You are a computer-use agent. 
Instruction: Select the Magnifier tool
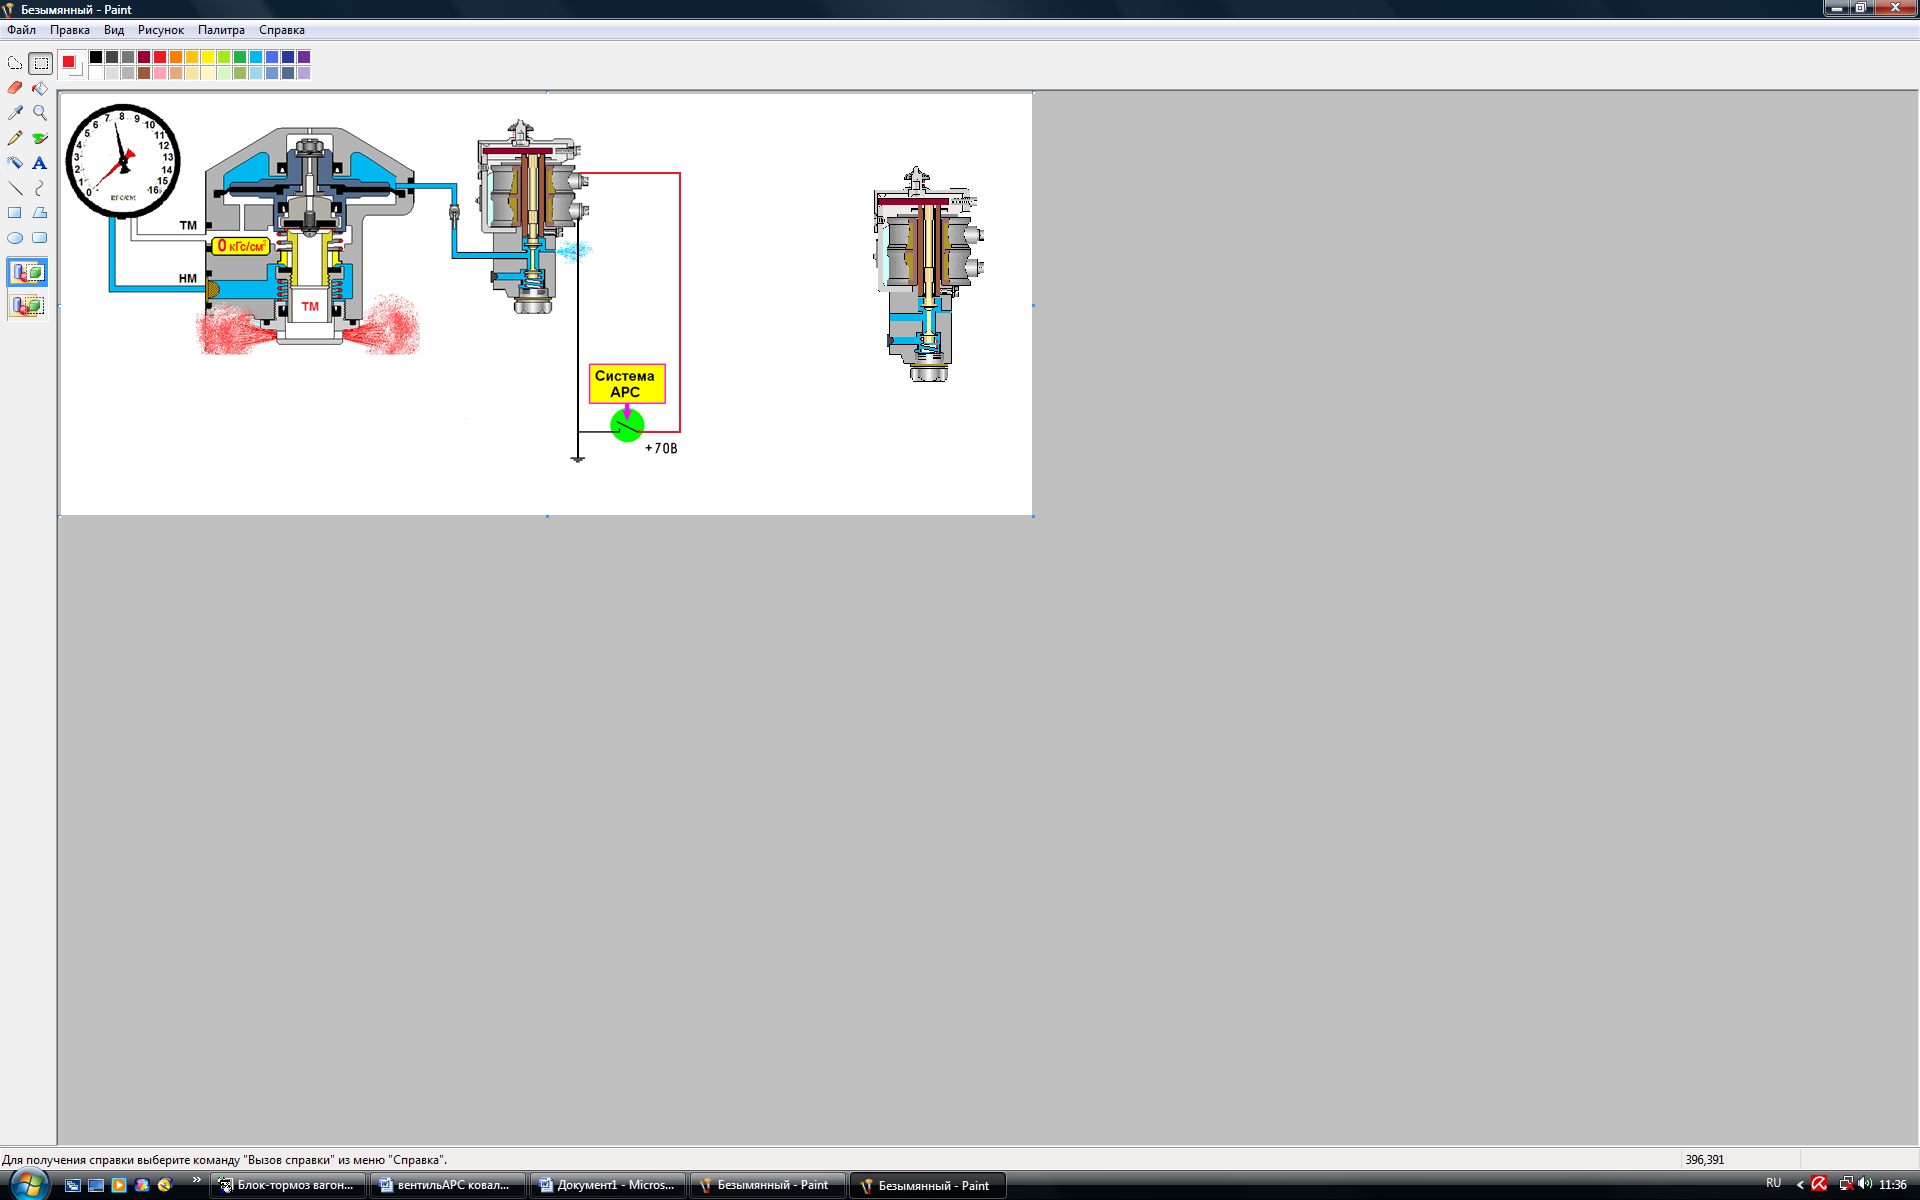click(x=40, y=113)
